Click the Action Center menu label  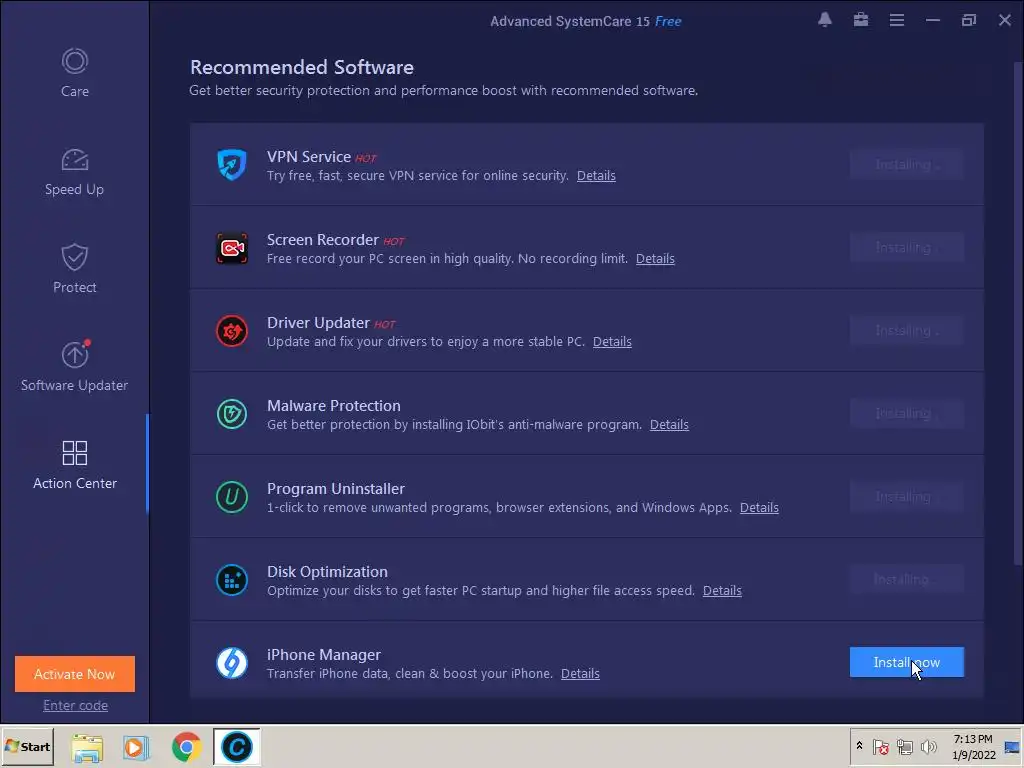(74, 483)
